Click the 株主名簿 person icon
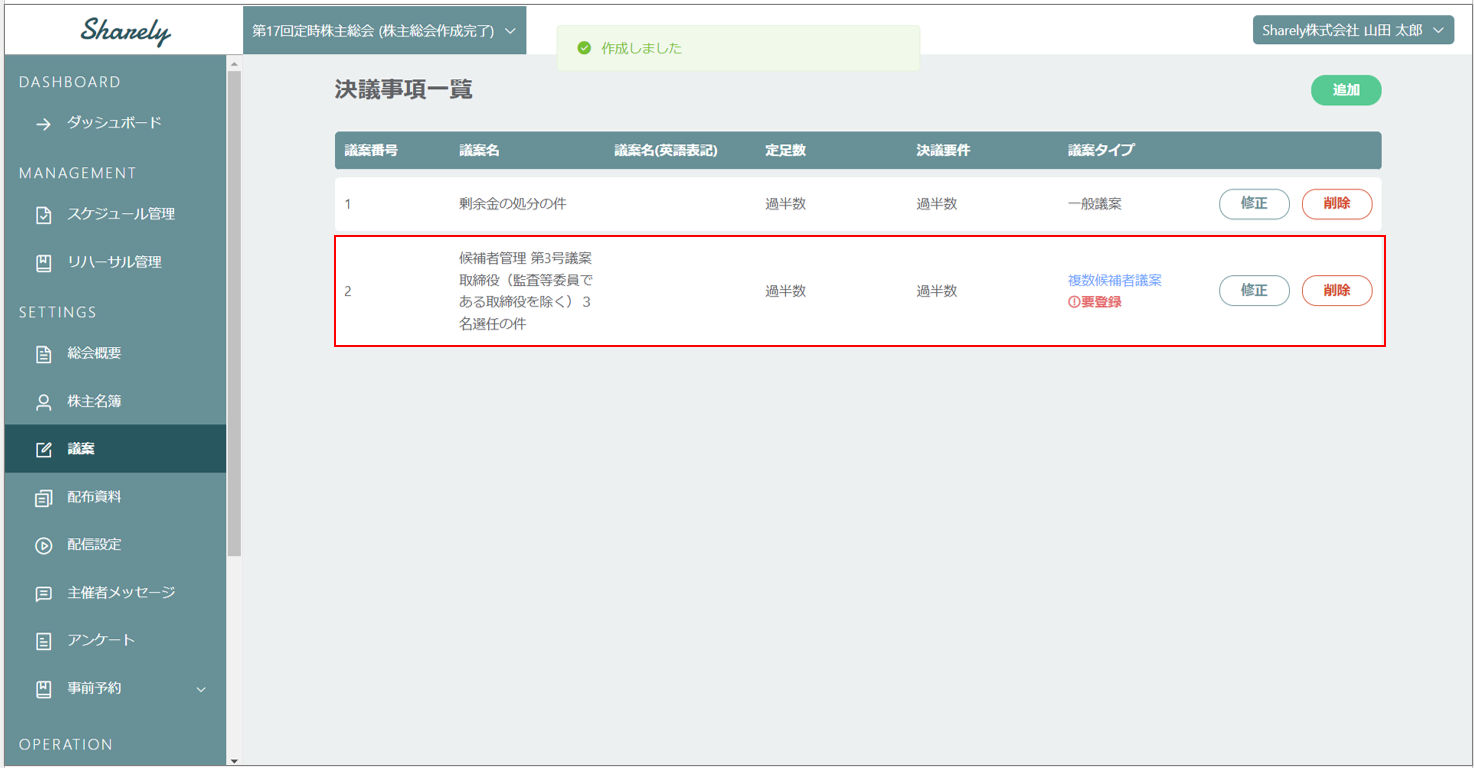Viewport: 1474px width, 768px height. [43, 402]
